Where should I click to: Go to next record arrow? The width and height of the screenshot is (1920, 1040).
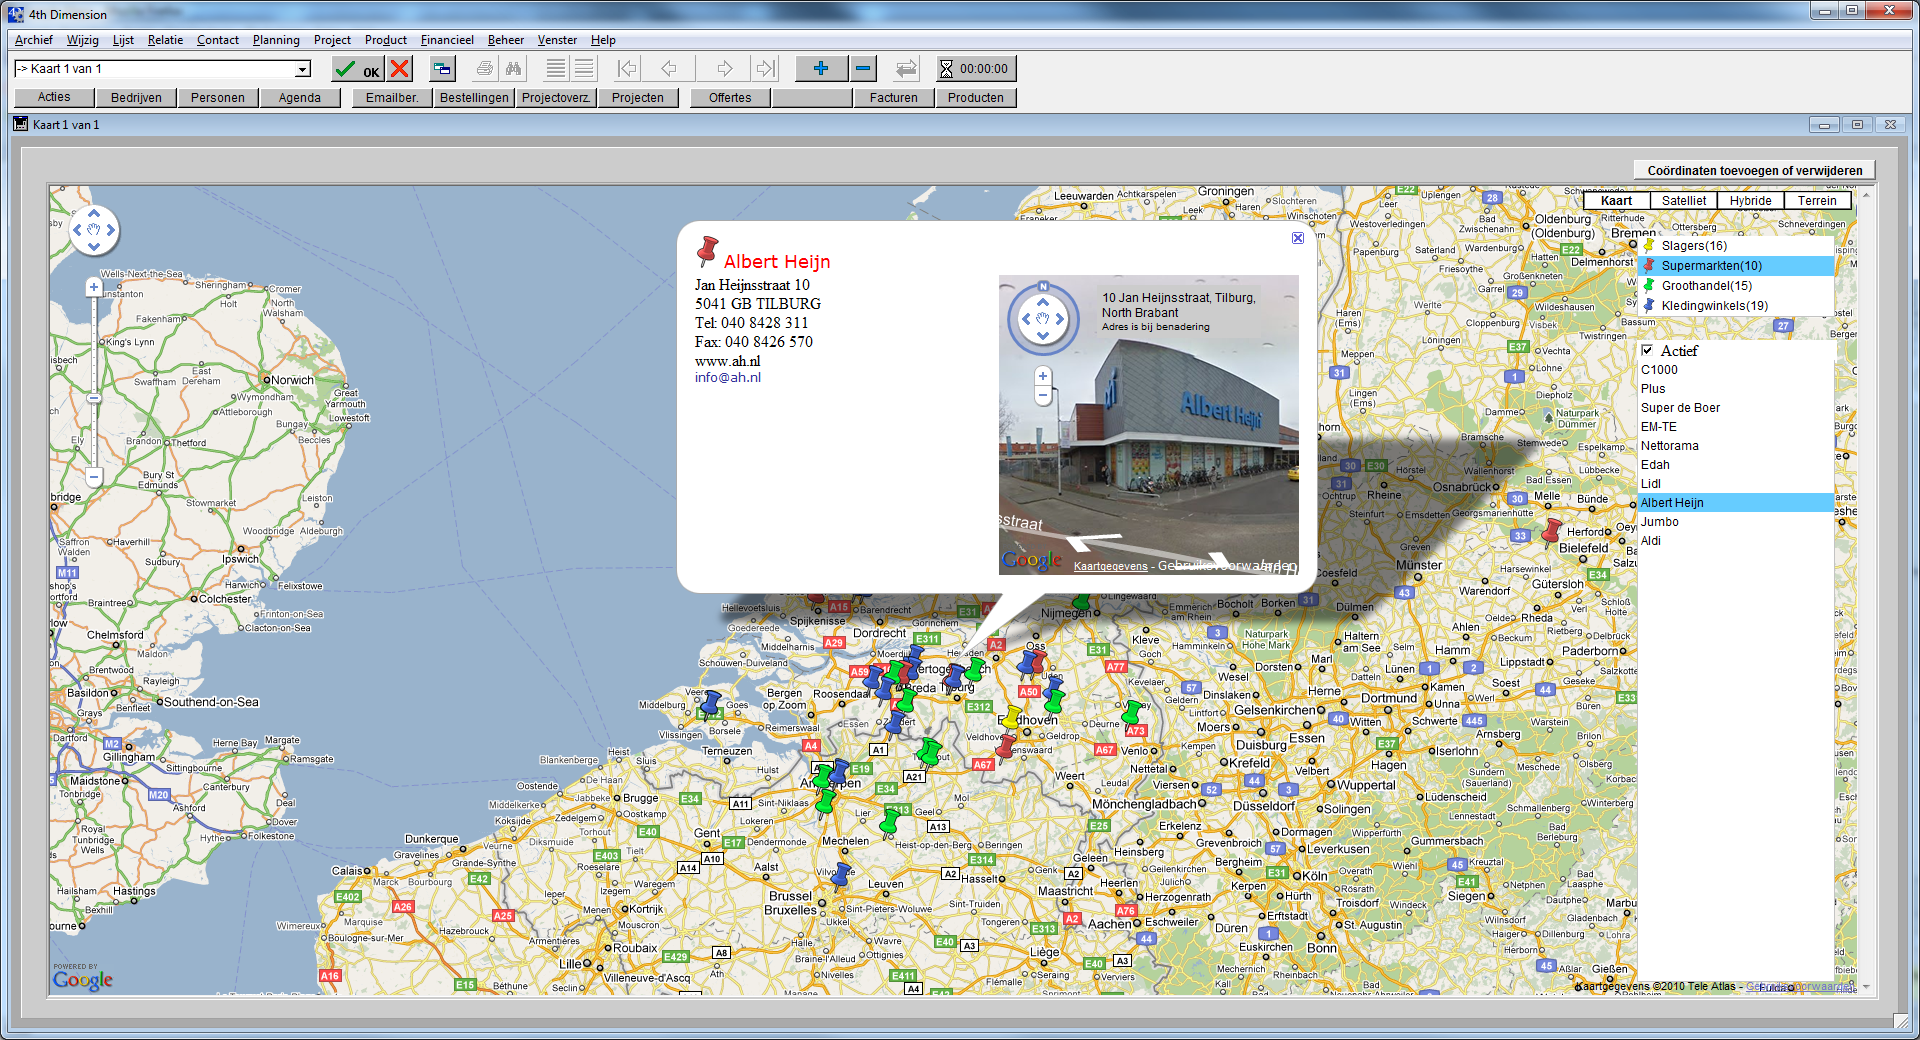[725, 69]
